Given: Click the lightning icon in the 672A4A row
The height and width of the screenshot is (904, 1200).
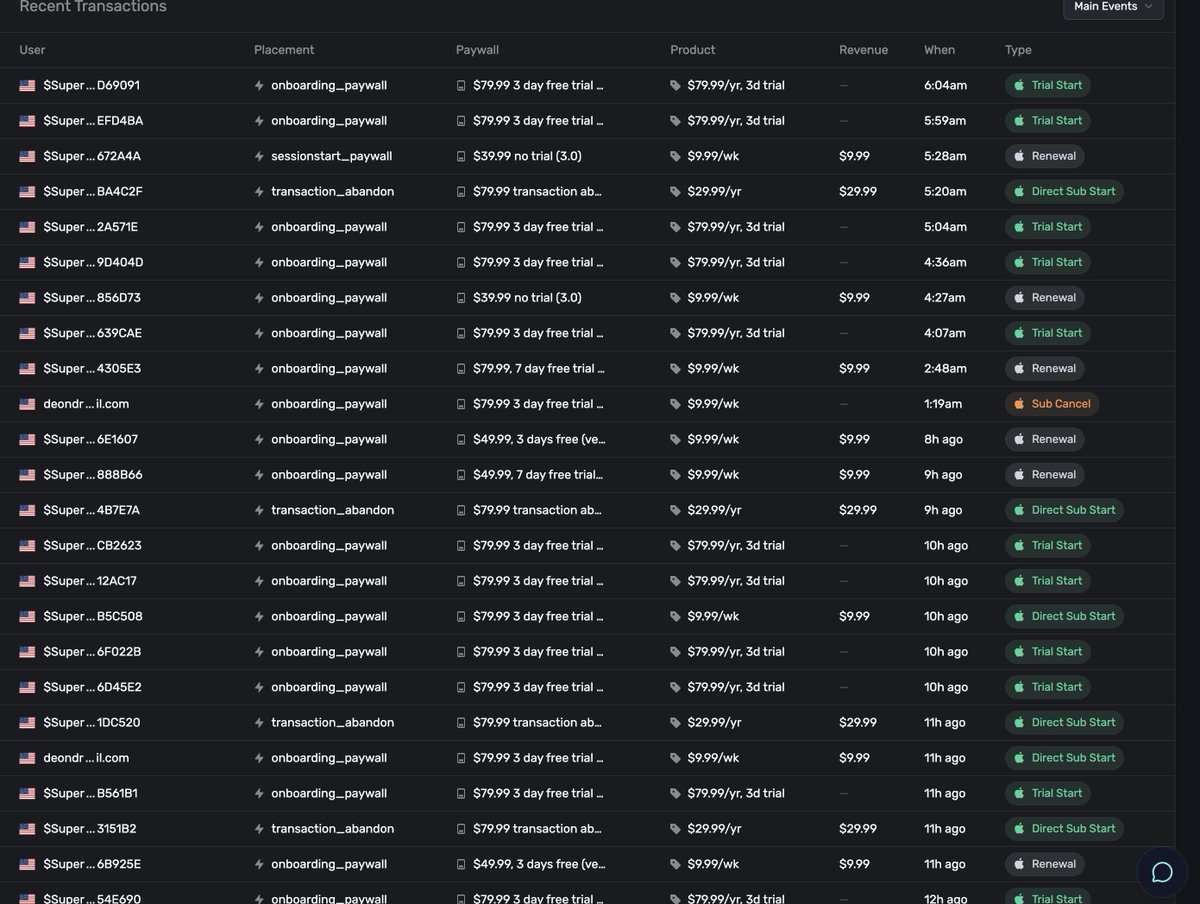Looking at the screenshot, I should point(260,156).
